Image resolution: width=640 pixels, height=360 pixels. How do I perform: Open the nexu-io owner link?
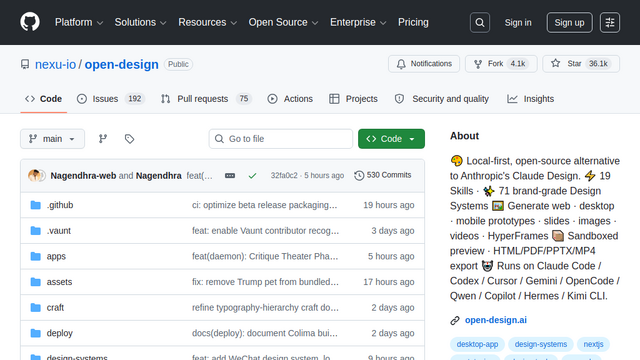56,64
